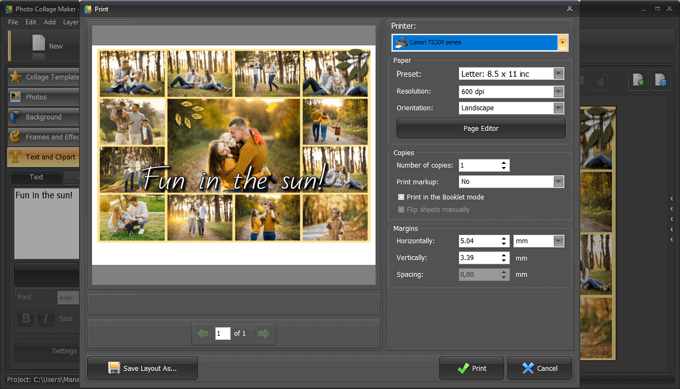Open the margin units mm dropdown
680x389 pixels.
(x=559, y=241)
